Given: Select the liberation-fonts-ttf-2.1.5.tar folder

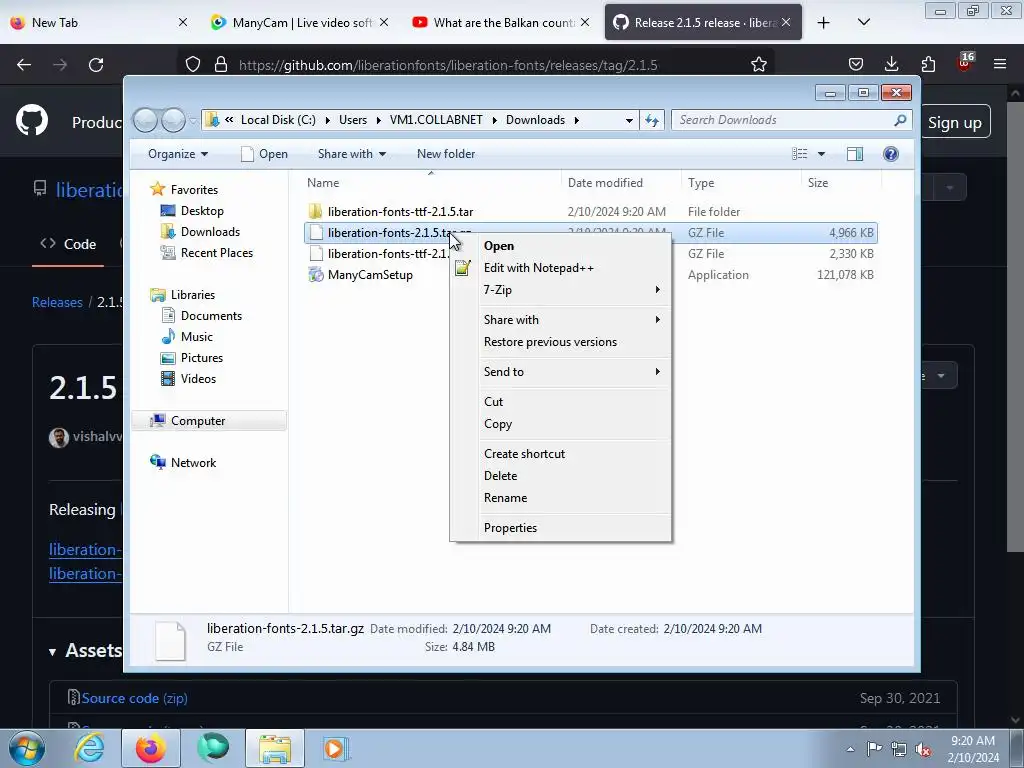Looking at the screenshot, I should (400, 212).
